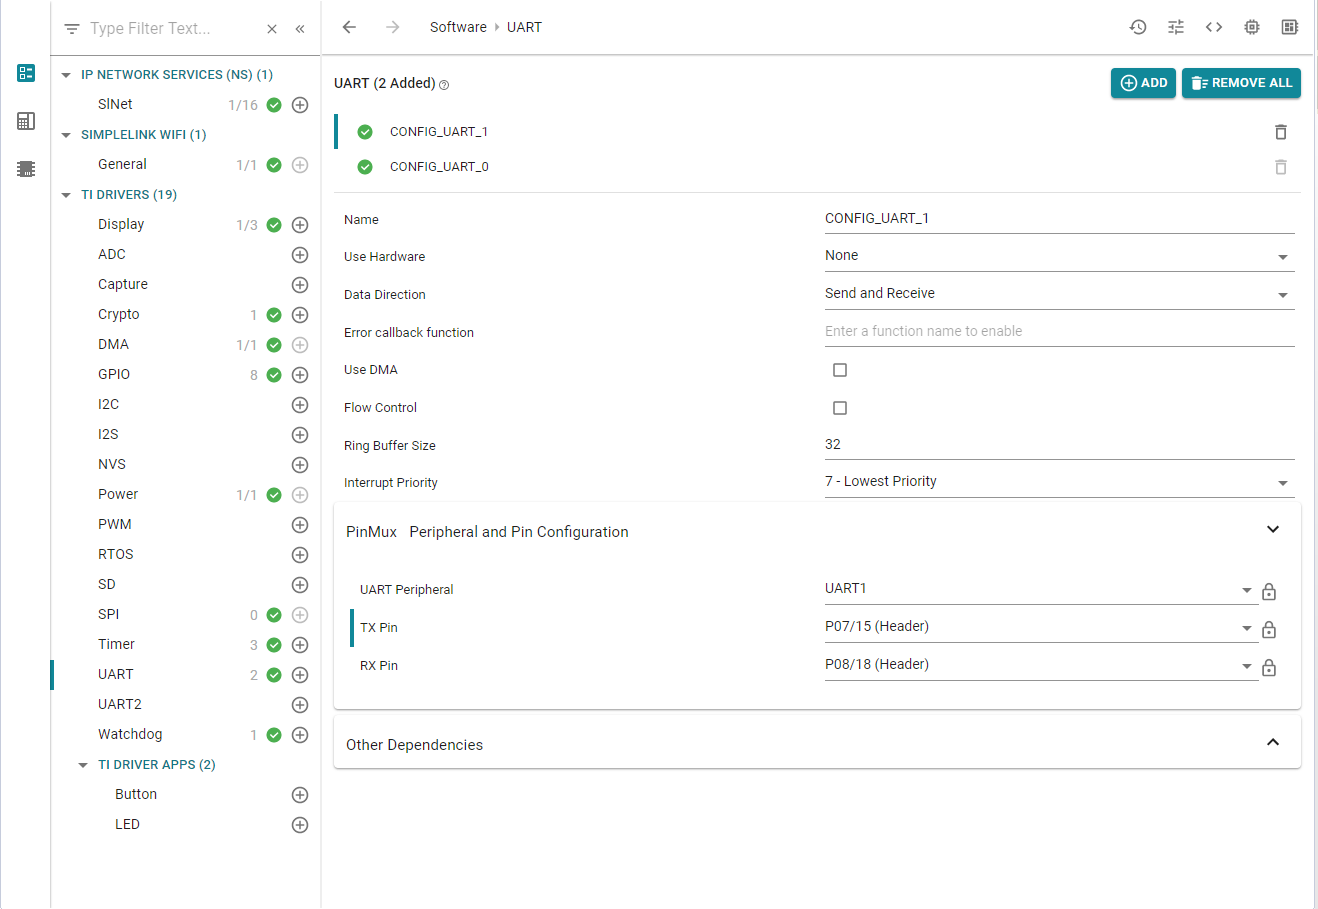1318x909 pixels.
Task: Open the Data Direction dropdown
Action: coord(1058,294)
